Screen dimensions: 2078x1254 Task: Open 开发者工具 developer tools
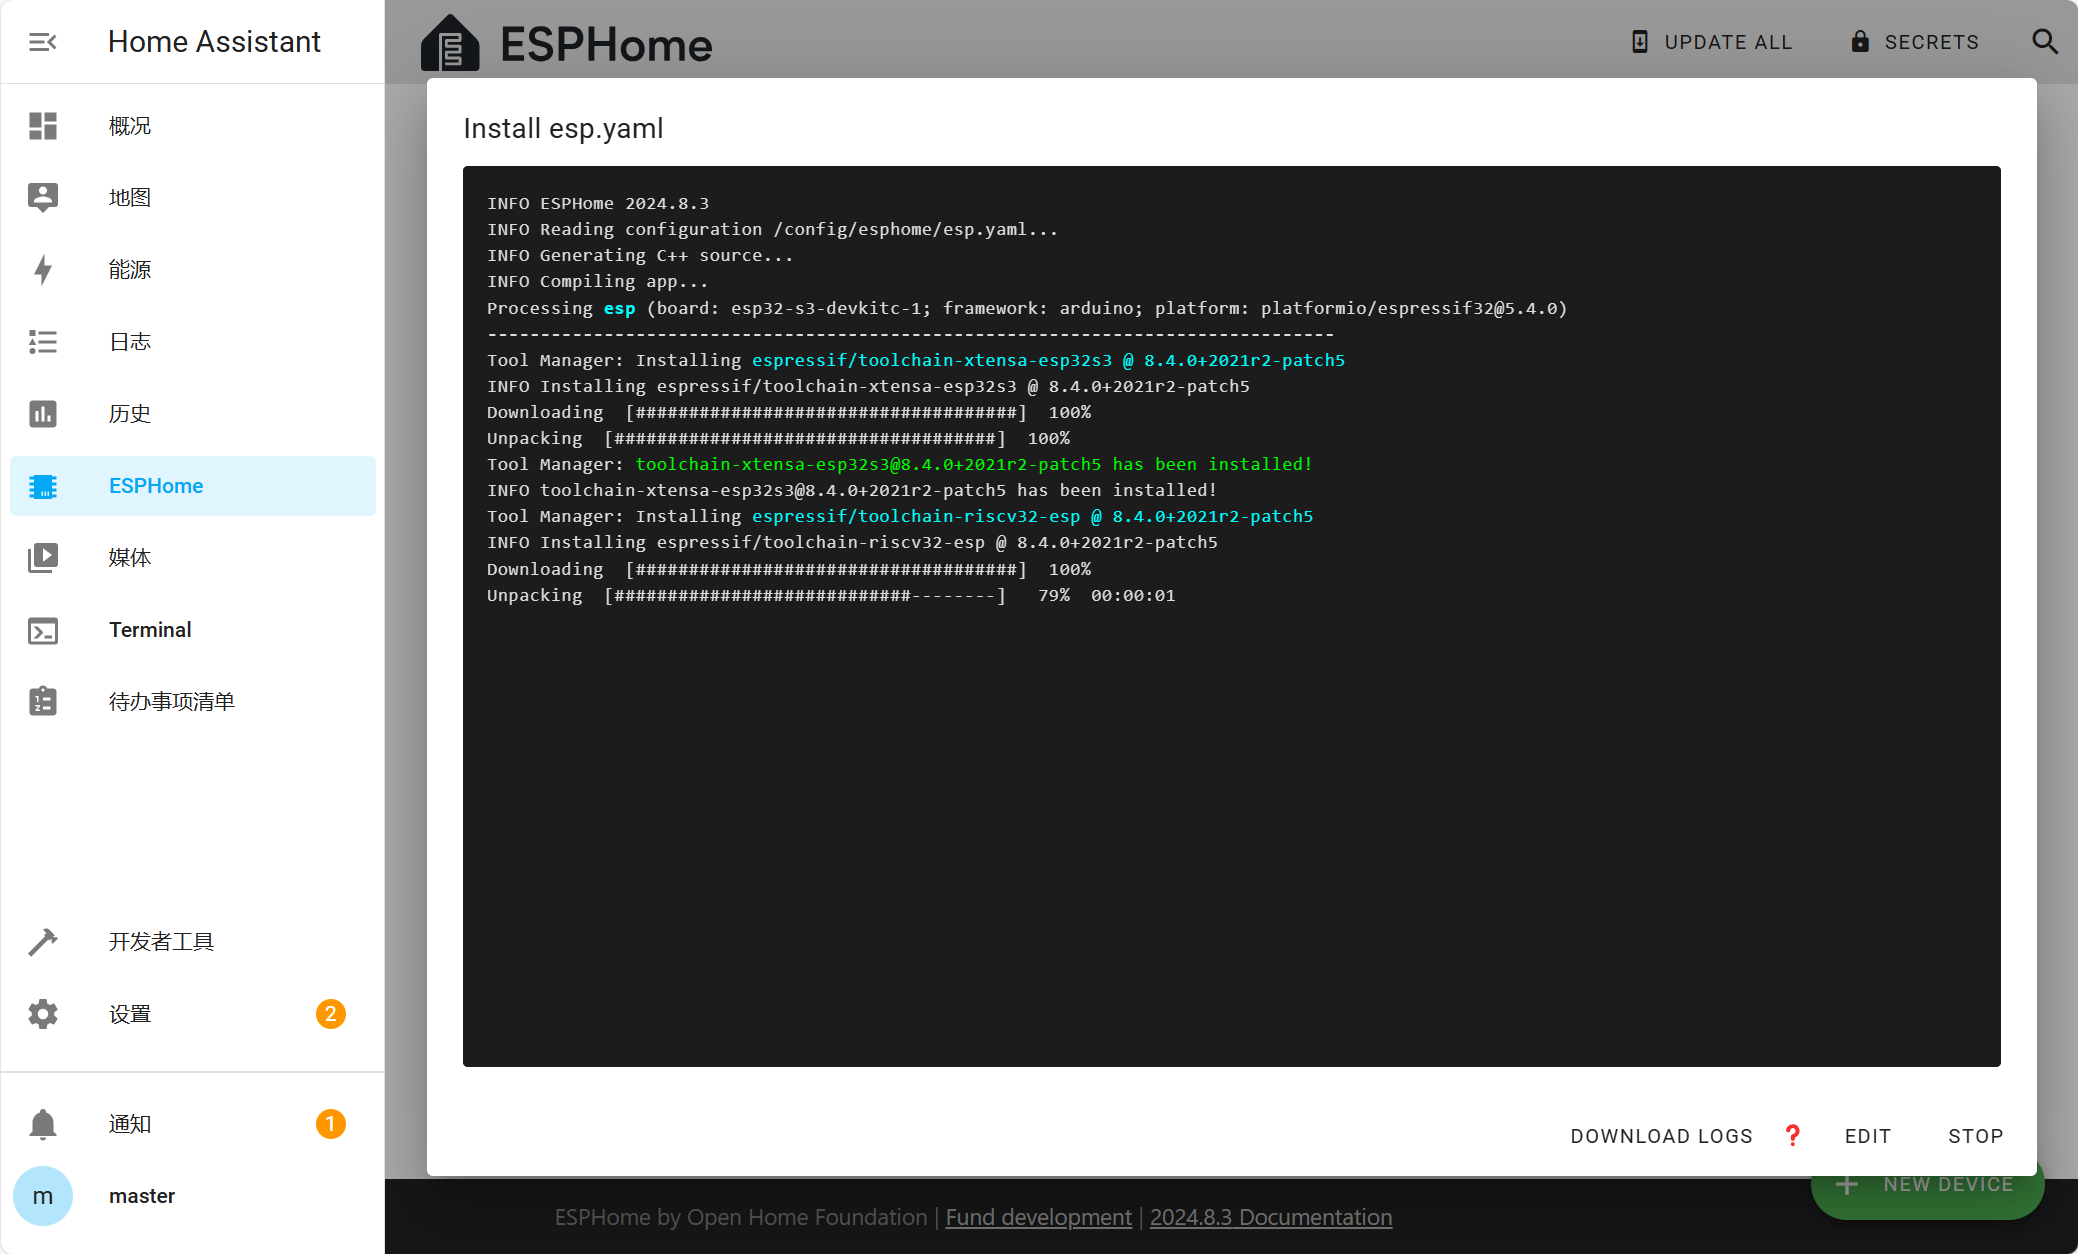(161, 942)
